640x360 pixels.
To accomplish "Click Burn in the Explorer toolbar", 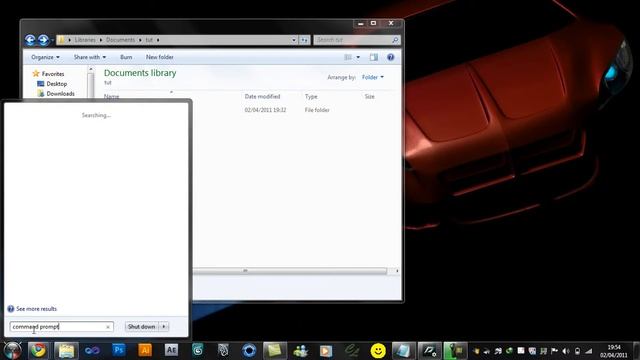I will pyautogui.click(x=126, y=57).
